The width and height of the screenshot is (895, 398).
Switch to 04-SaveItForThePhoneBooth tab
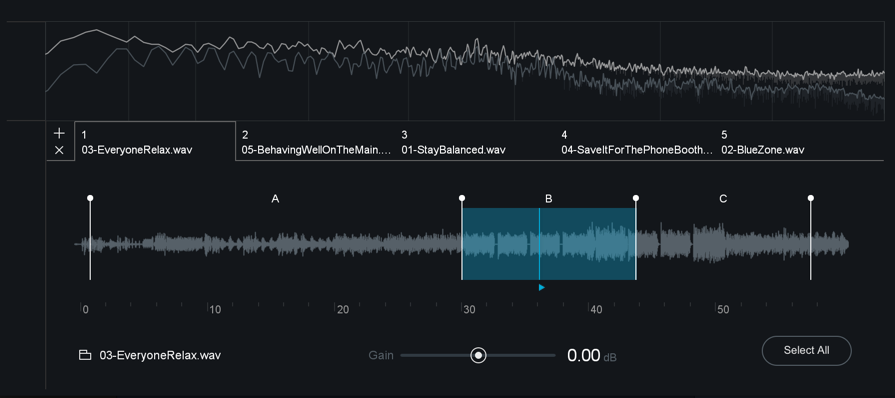pos(635,143)
